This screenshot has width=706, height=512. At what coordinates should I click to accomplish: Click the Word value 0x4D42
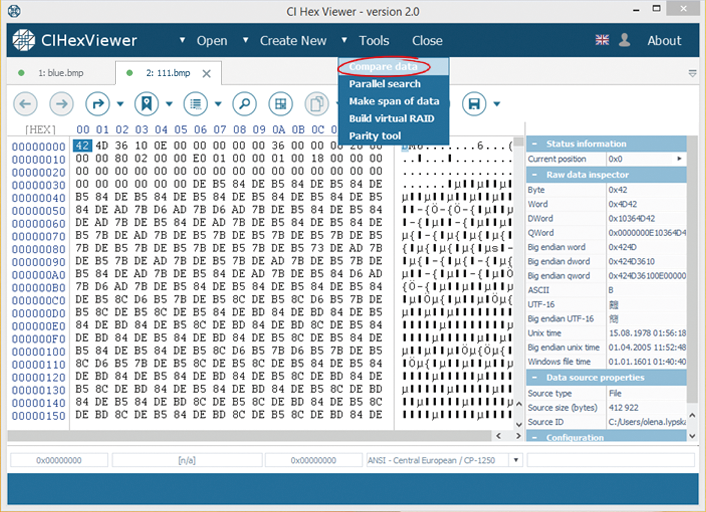point(623,204)
